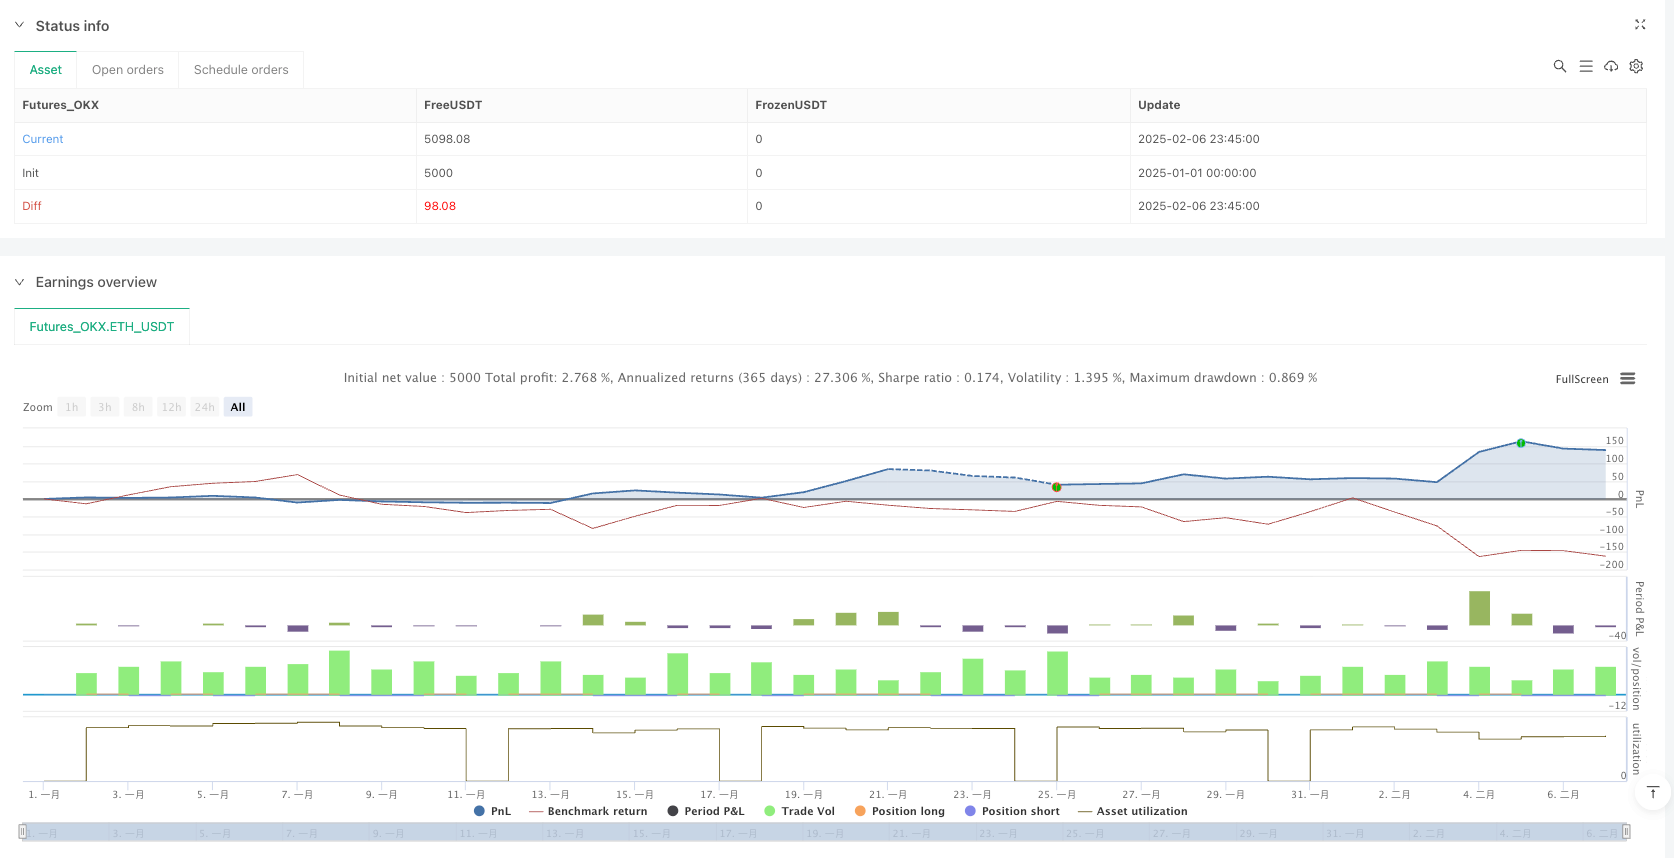Click left handle of range navigator

22,832
